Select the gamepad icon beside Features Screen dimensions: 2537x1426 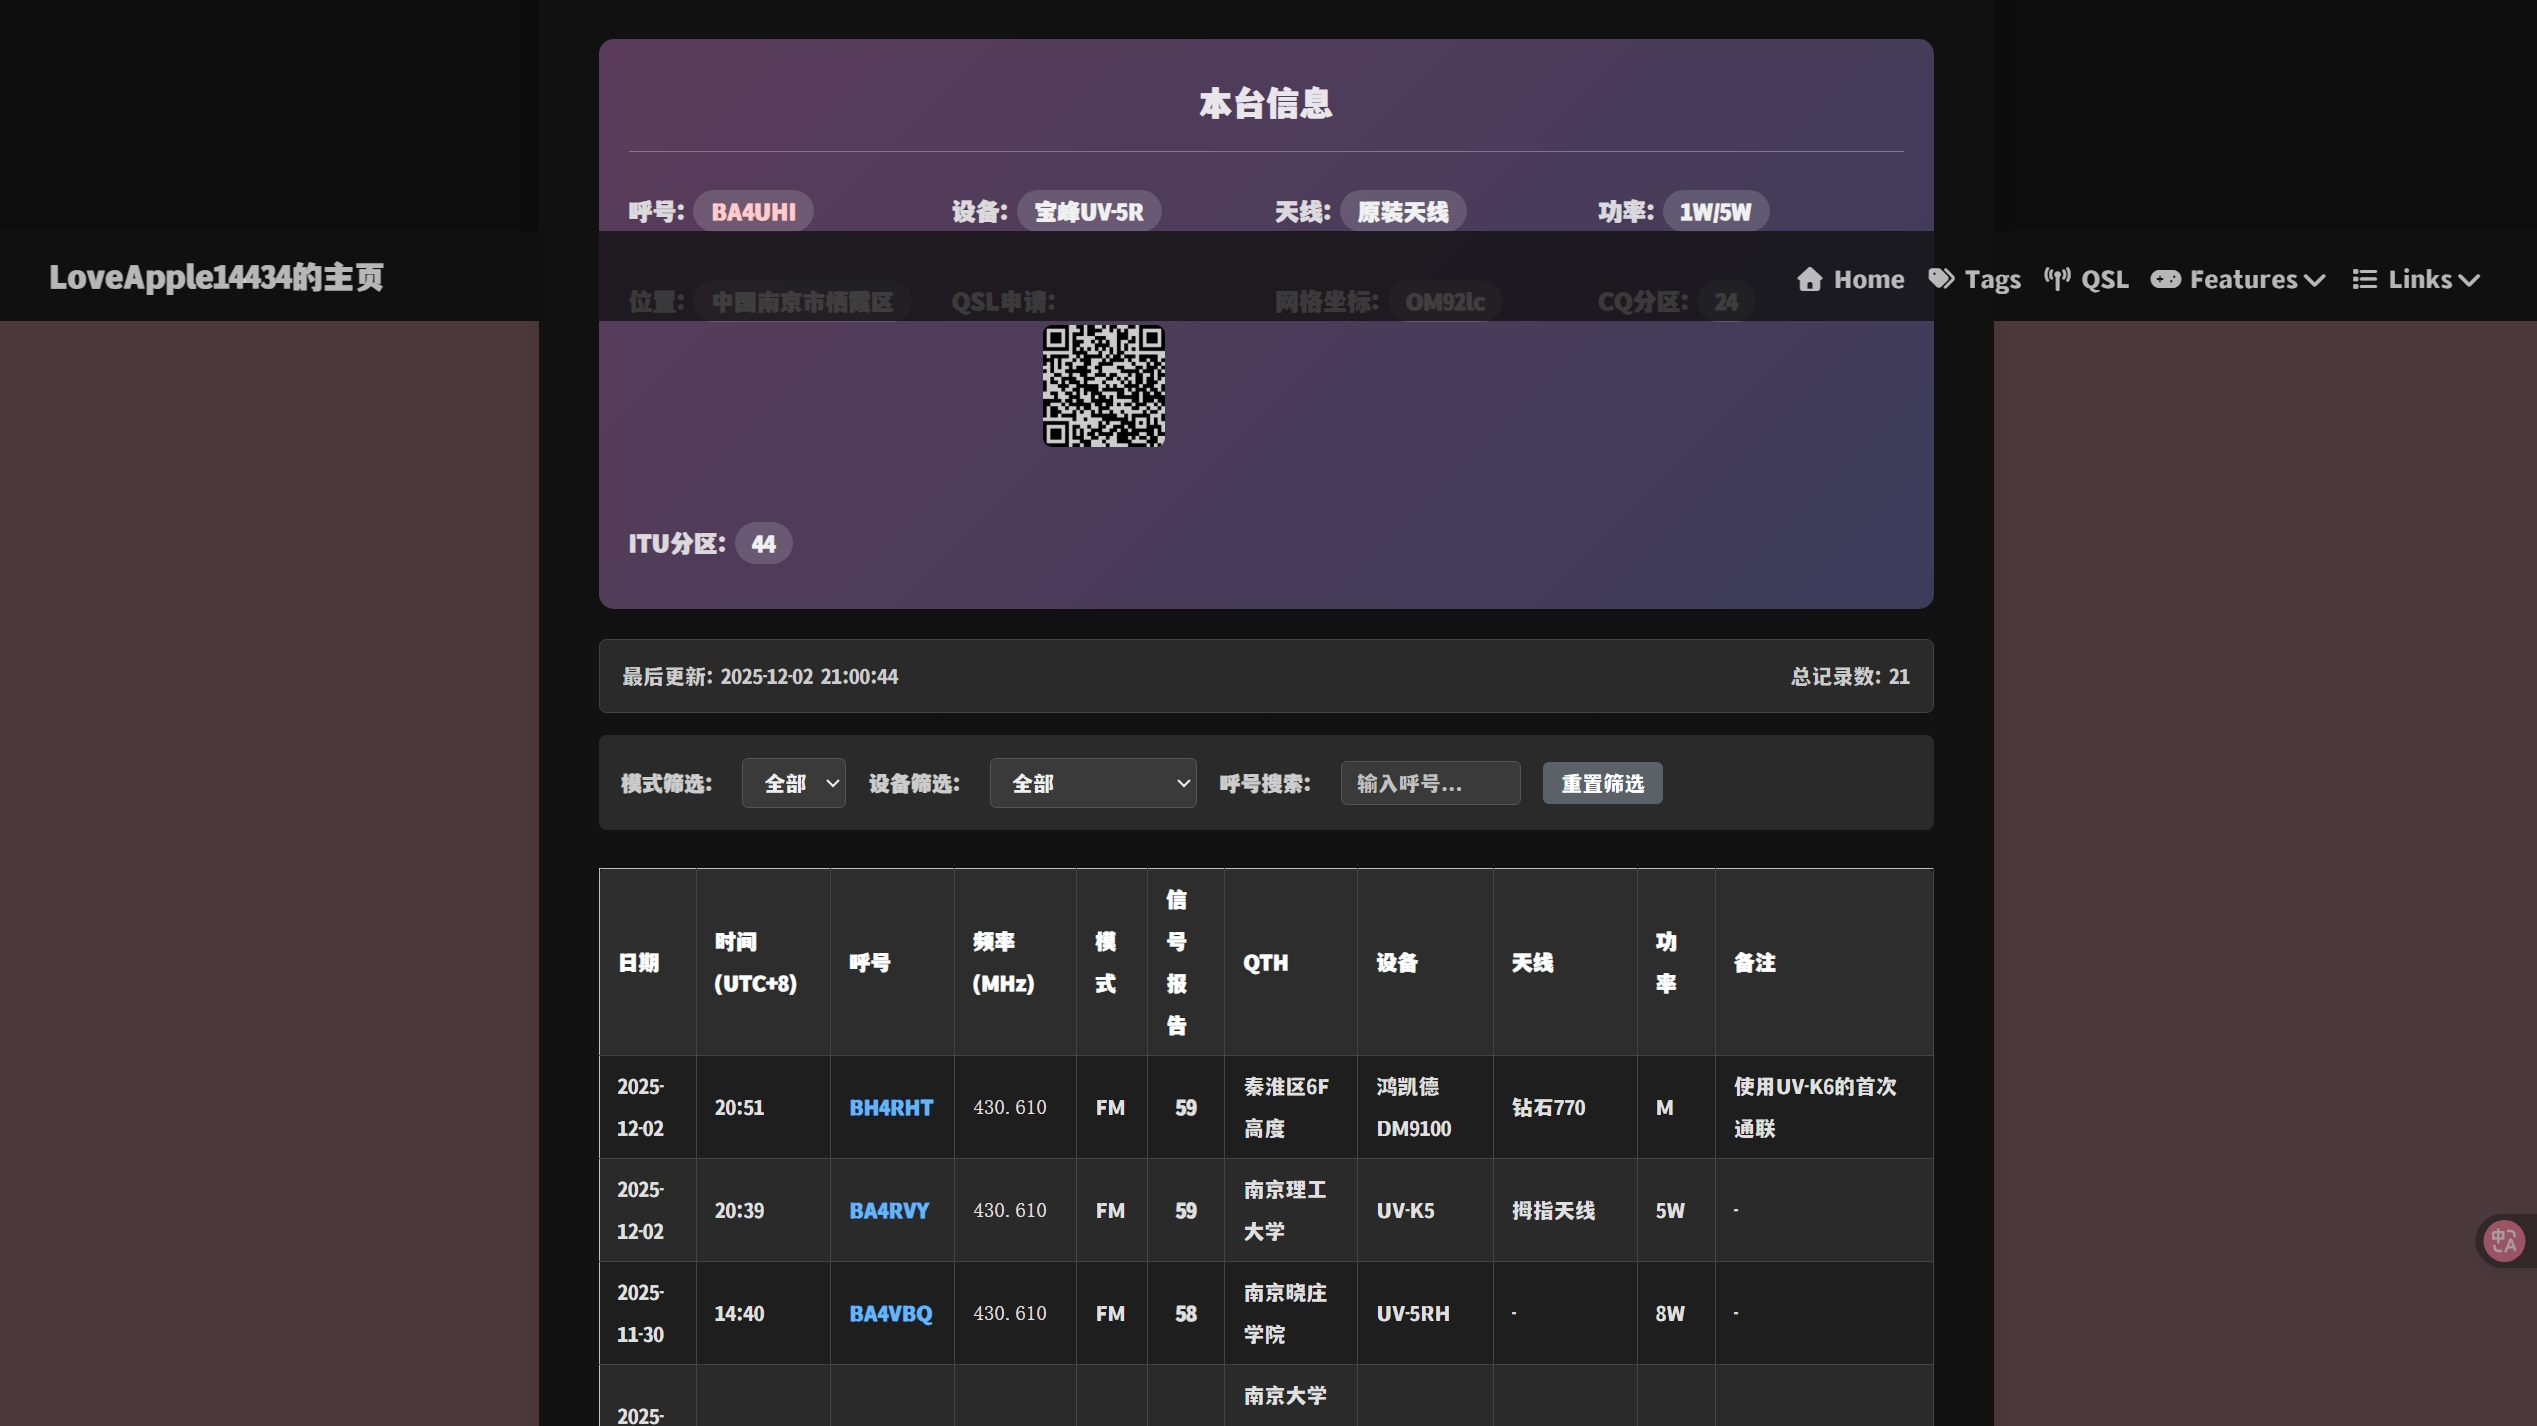[x=2166, y=278]
